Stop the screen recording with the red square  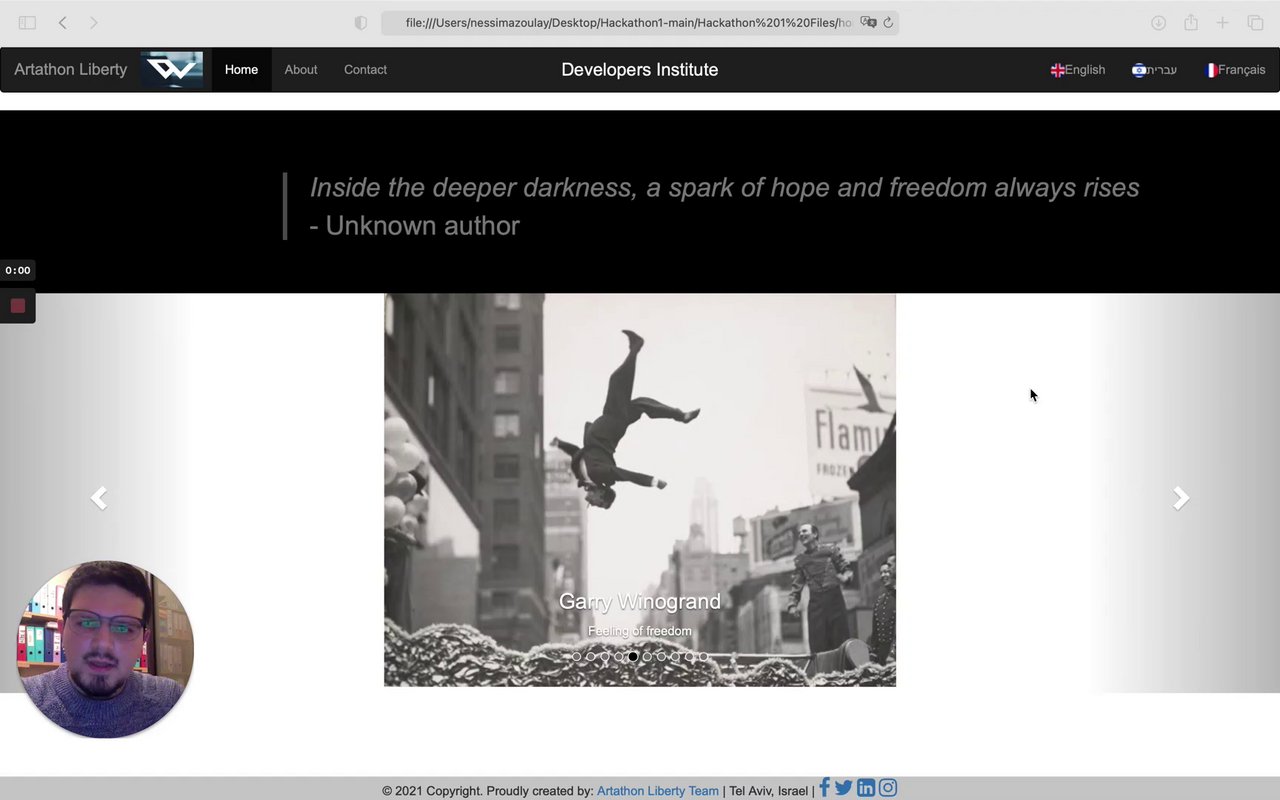point(17,306)
